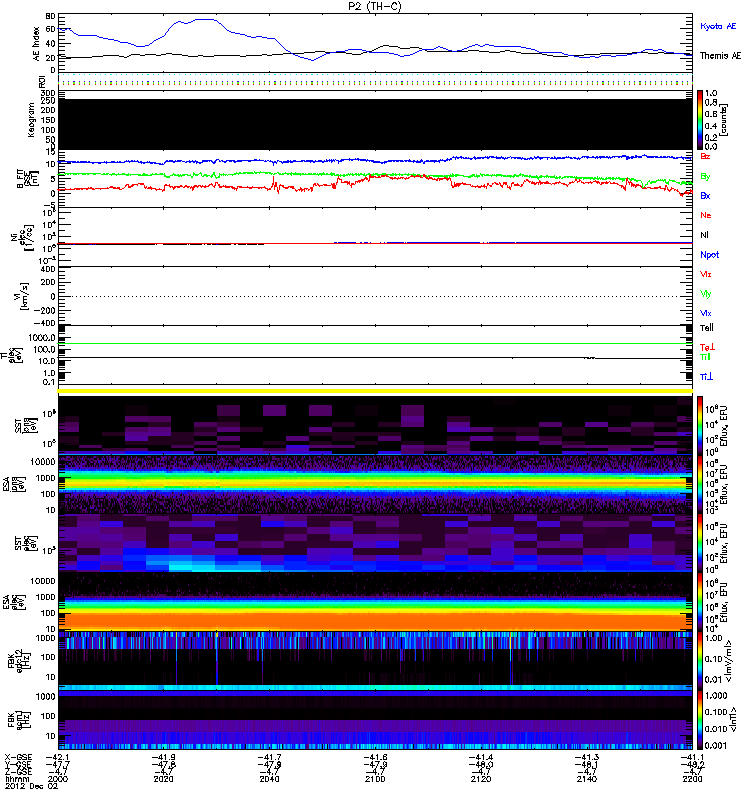Click the [counts] color bar unit label
This screenshot has height=800, width=750.
coord(724,121)
